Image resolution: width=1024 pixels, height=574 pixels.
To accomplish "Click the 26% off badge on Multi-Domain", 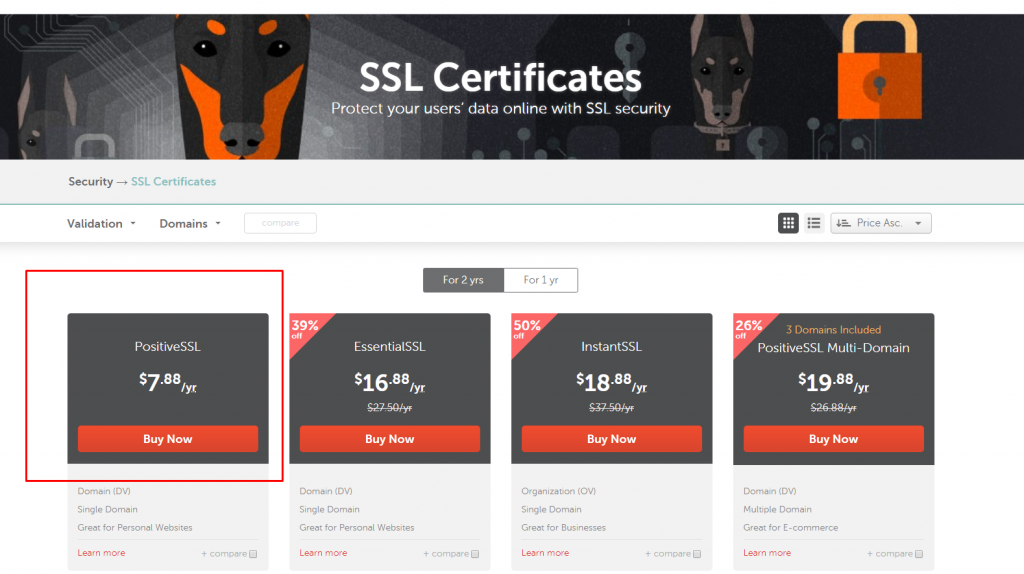I will (747, 328).
